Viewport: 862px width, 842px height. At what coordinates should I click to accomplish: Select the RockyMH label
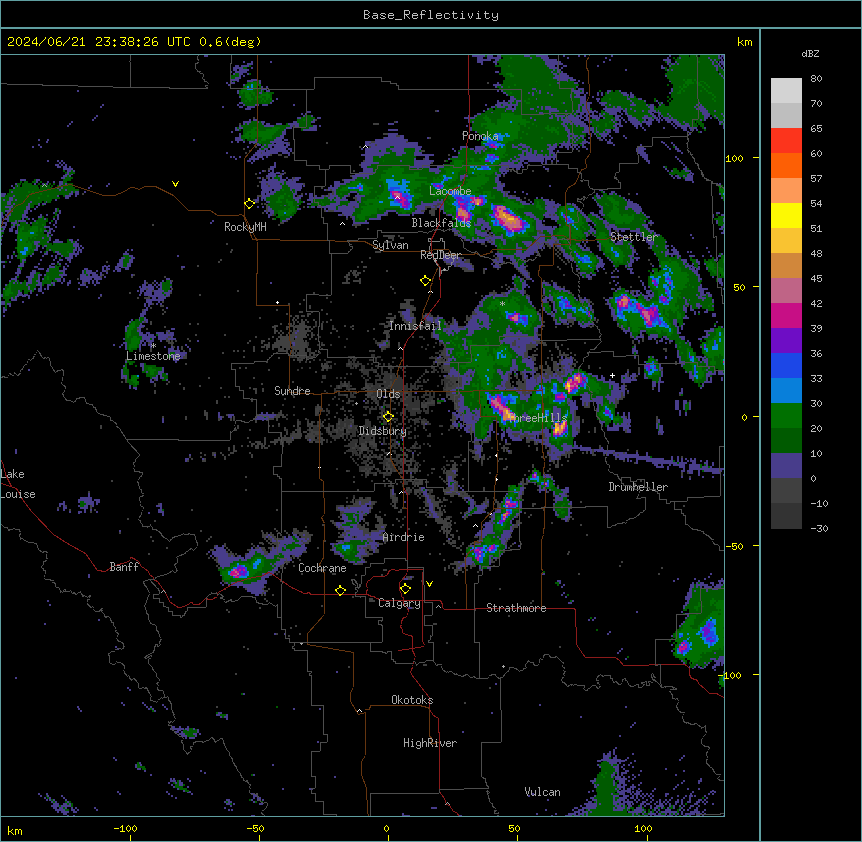245,227
